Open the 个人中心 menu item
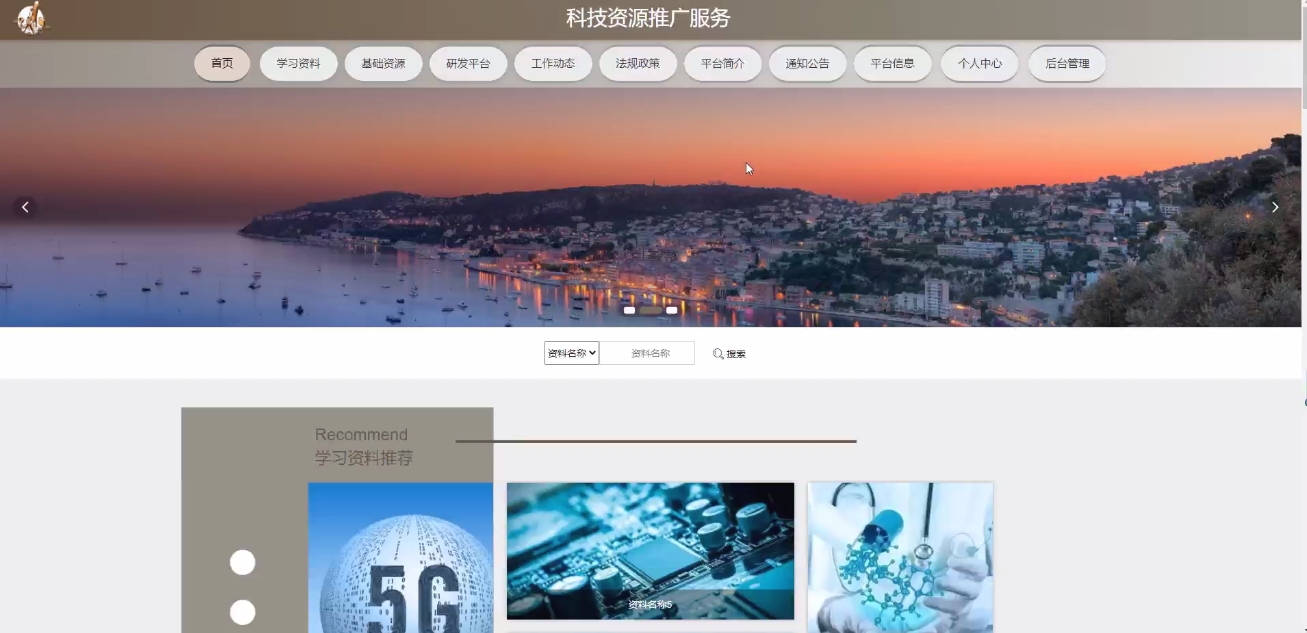 [980, 64]
